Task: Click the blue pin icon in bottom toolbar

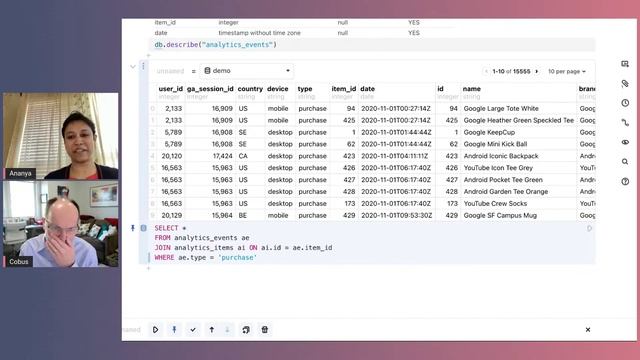Action: pyautogui.click(x=174, y=329)
